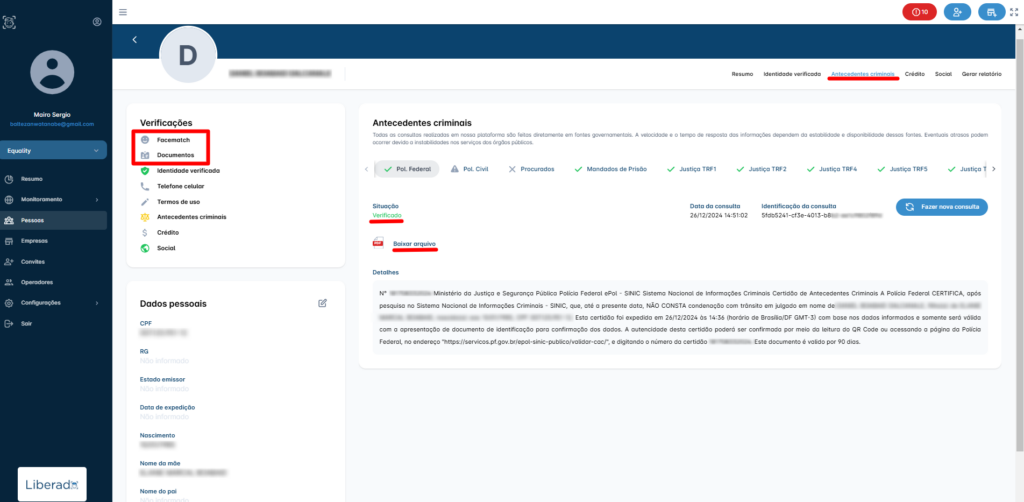Click the green globe Social icon
1024x502 pixels.
145,248
